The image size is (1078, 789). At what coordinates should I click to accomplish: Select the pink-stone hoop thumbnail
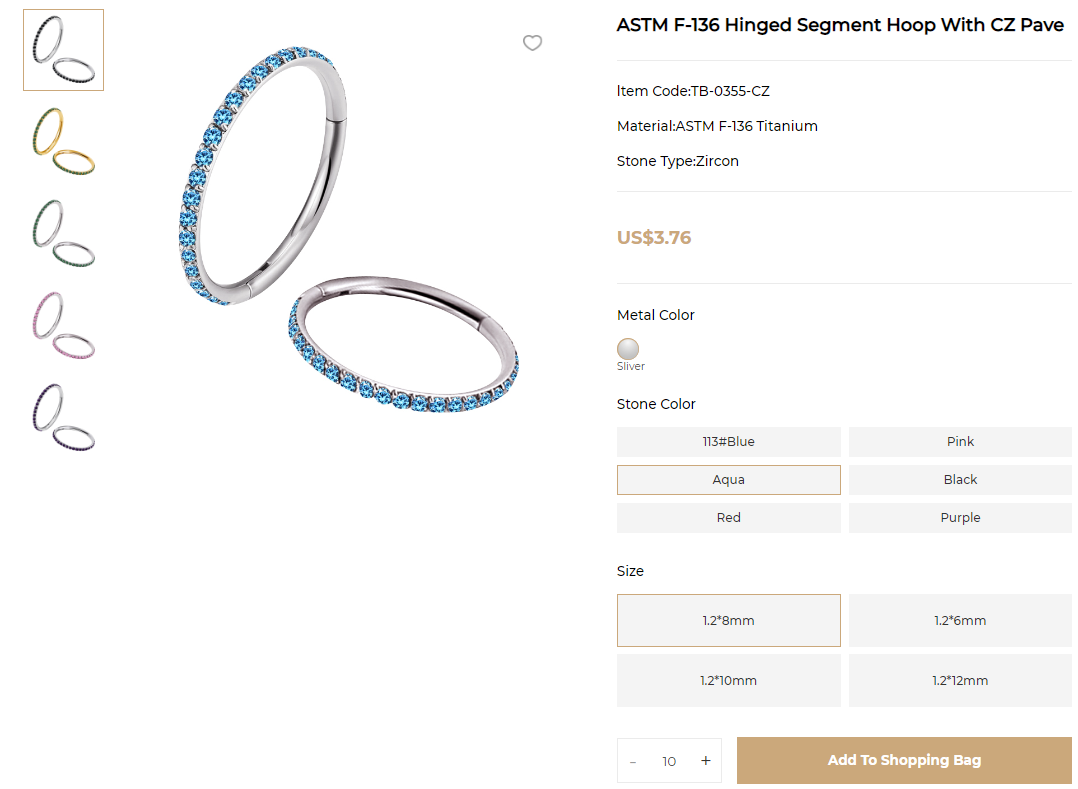[63, 326]
